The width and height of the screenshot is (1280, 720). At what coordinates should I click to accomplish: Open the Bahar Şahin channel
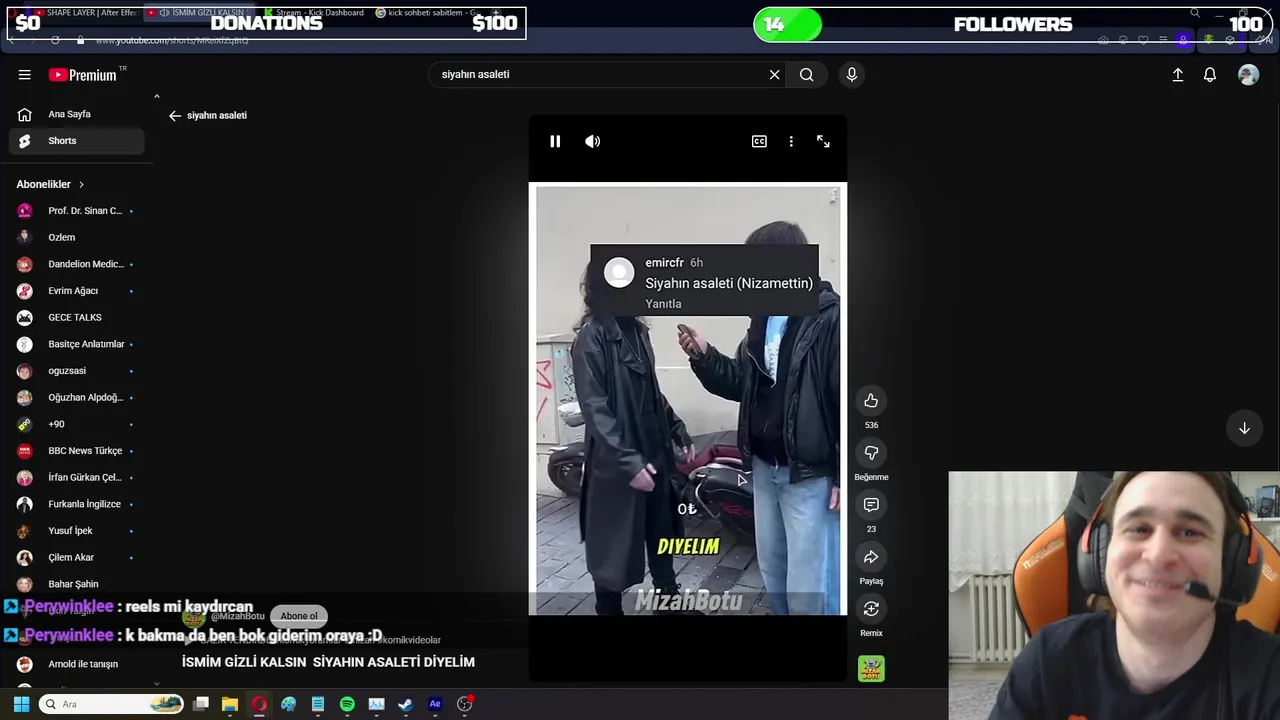pos(76,584)
